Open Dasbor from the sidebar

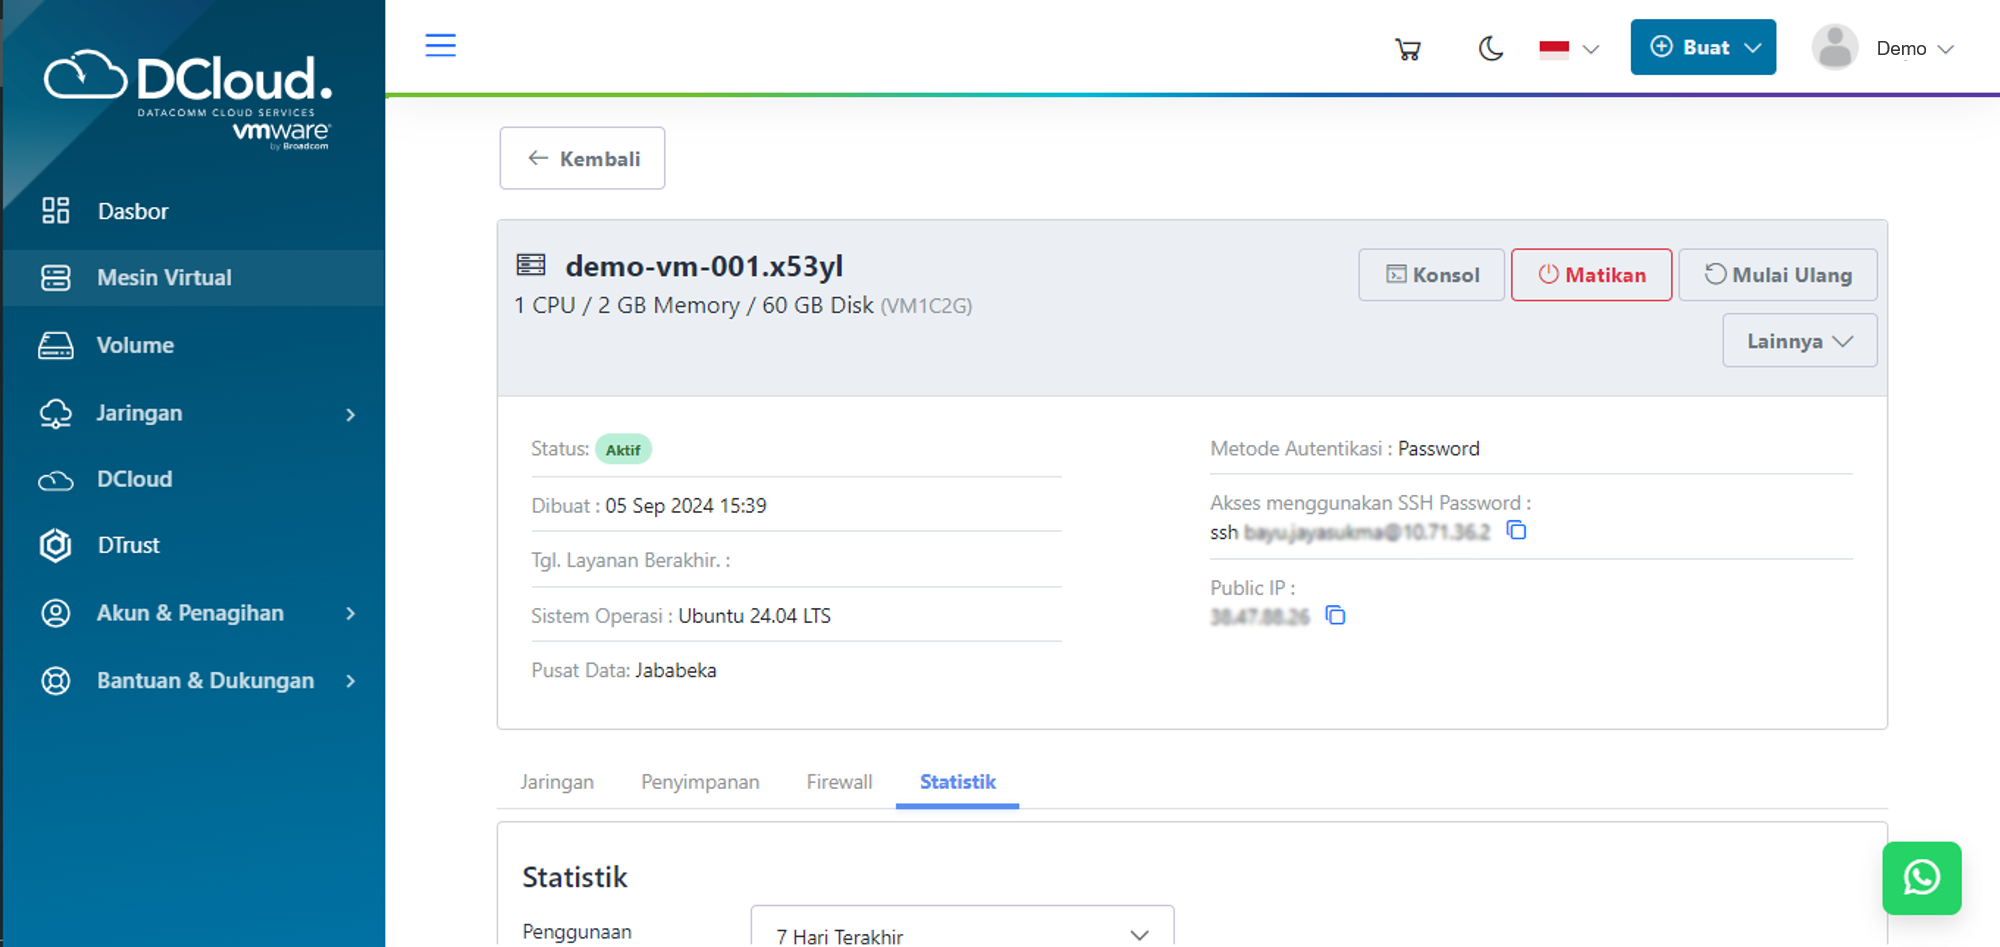(x=133, y=211)
